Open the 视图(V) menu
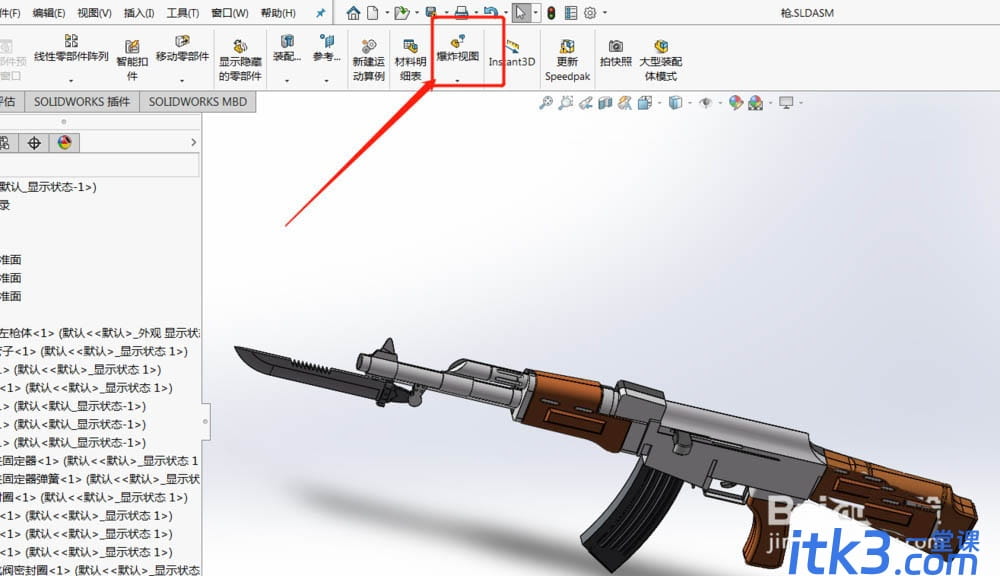 [94, 13]
